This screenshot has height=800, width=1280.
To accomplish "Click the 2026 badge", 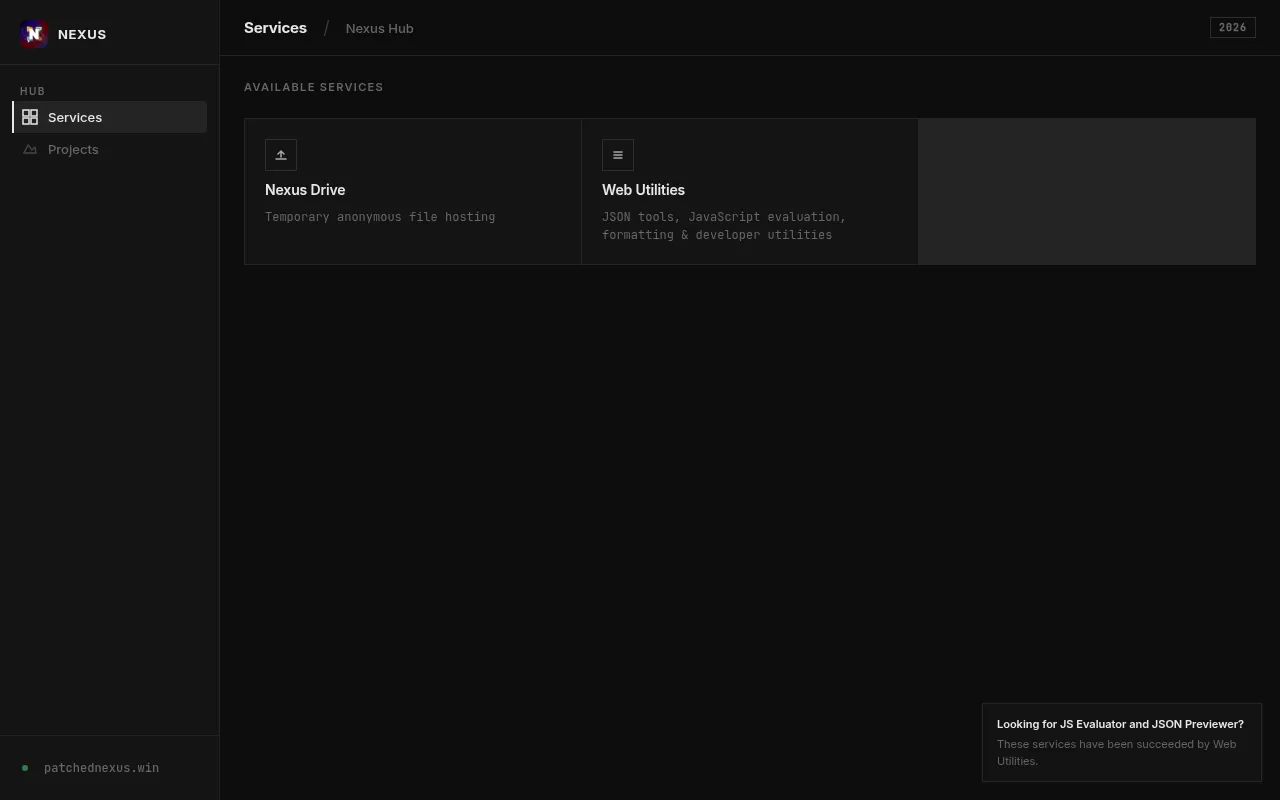I will [1233, 28].
